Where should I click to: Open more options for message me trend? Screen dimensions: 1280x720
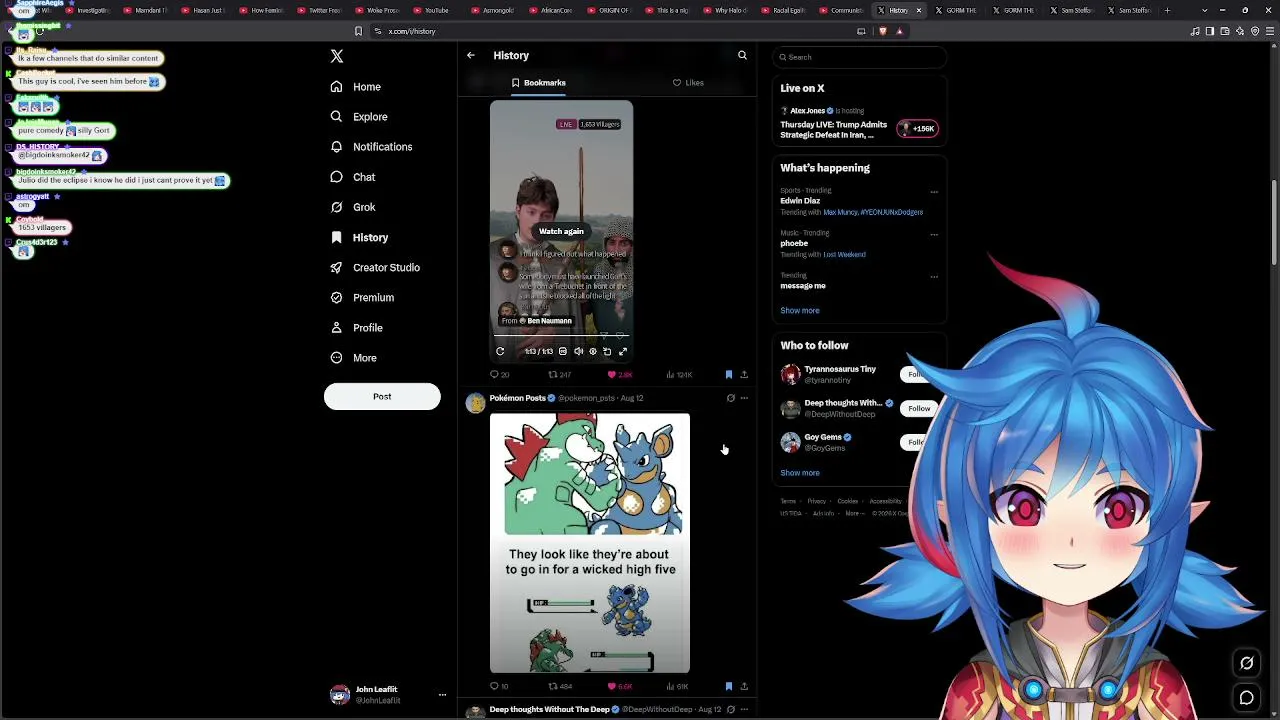[x=934, y=276]
